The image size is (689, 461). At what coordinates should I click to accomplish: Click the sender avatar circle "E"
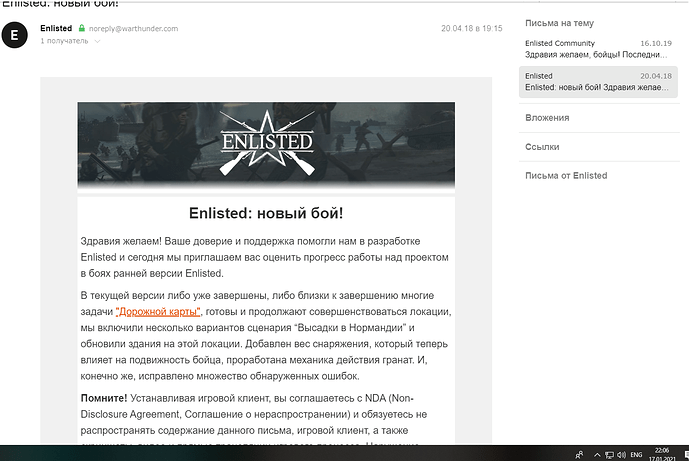[x=14, y=35]
